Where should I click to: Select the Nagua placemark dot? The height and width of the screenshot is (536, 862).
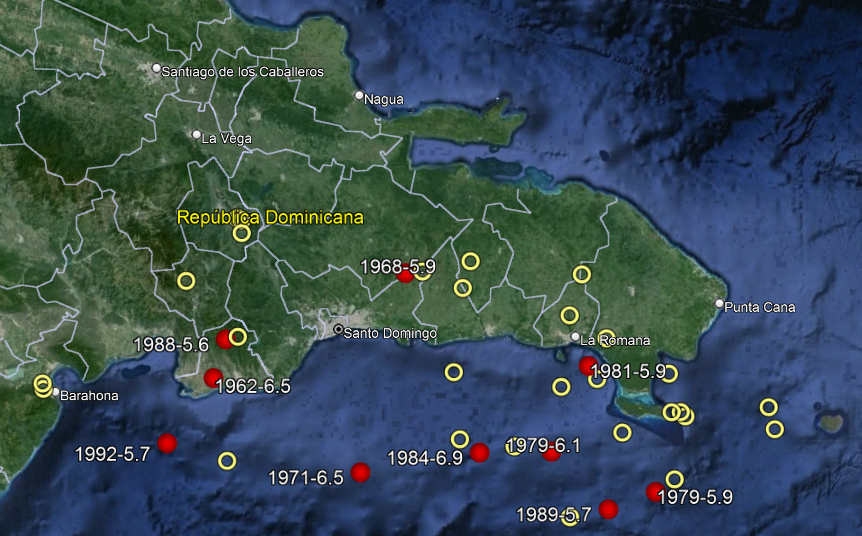359,96
